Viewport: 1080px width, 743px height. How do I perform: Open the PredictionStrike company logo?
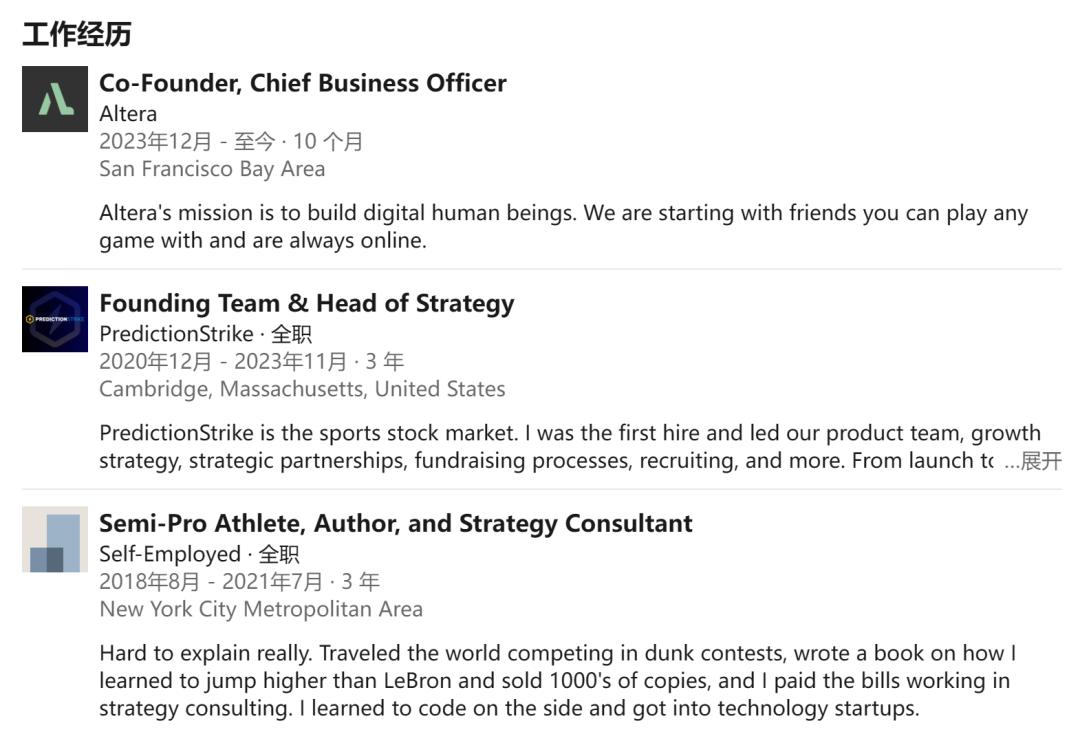tap(55, 319)
